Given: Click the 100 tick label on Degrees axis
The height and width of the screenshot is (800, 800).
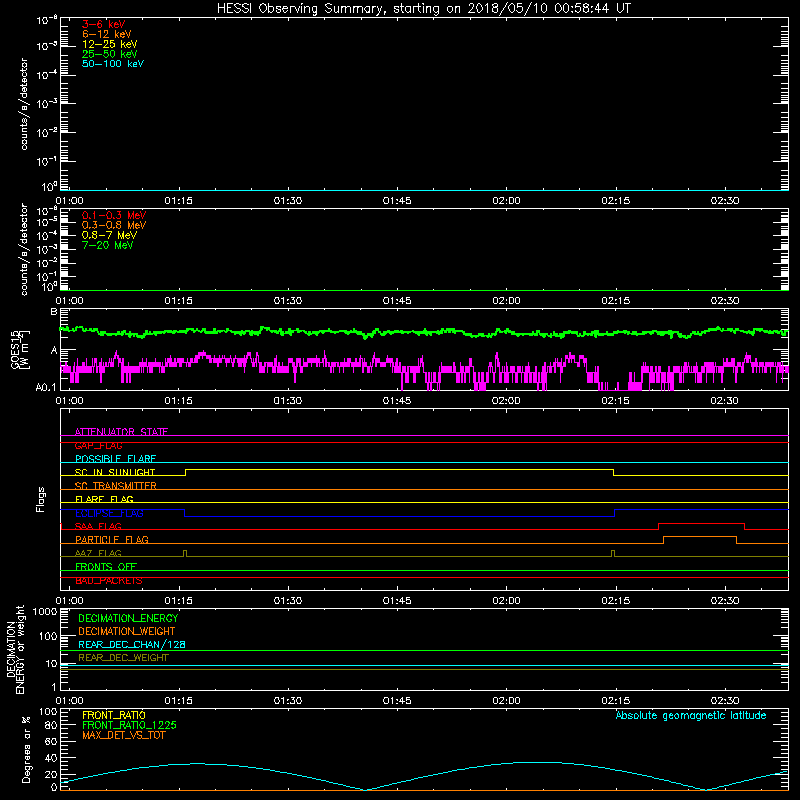Looking at the screenshot, I should (x=48, y=712).
